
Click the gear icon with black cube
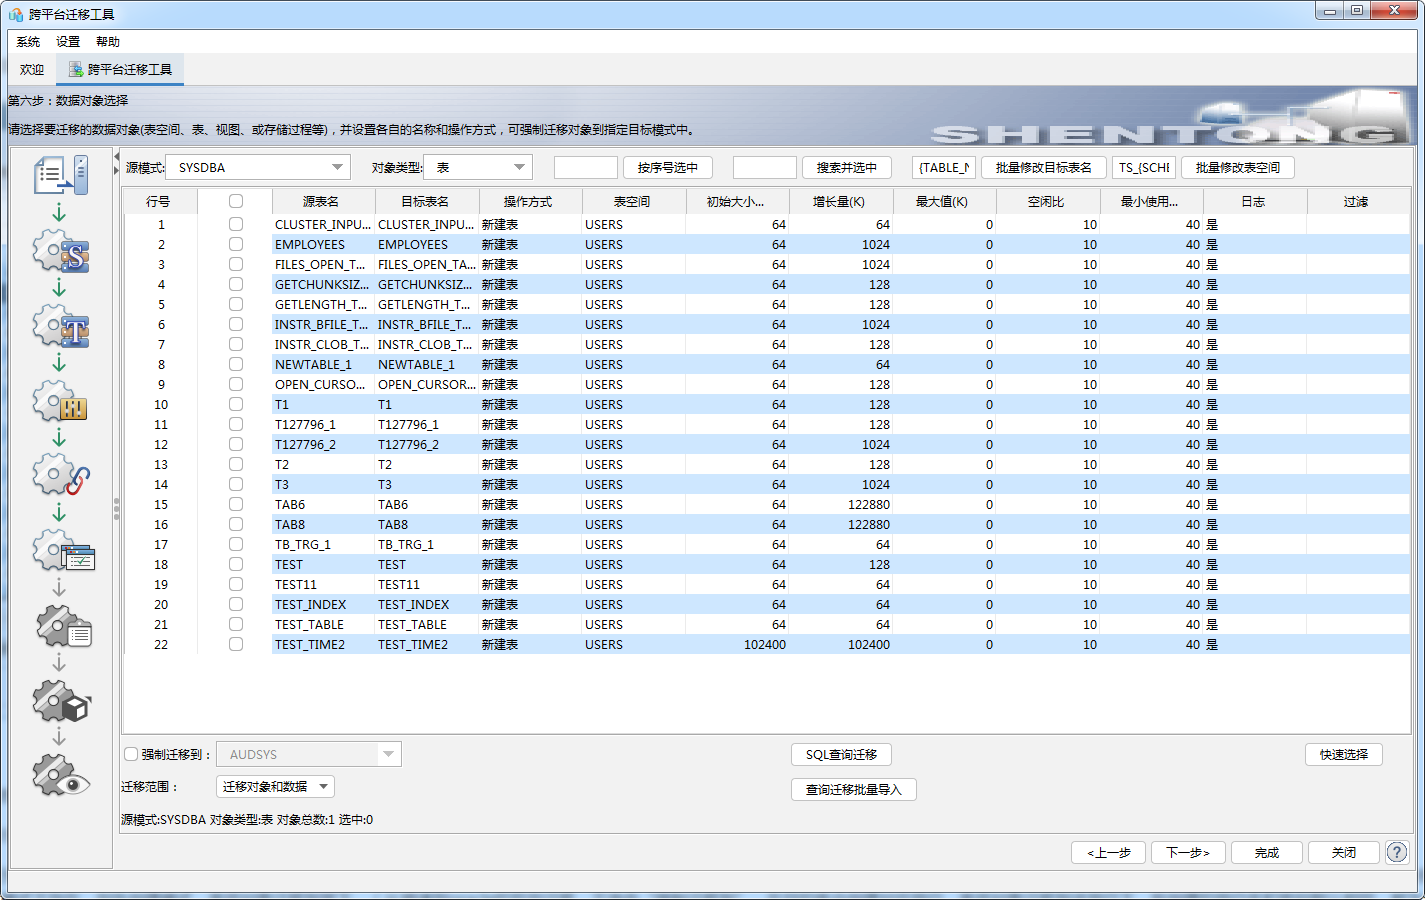point(60,702)
